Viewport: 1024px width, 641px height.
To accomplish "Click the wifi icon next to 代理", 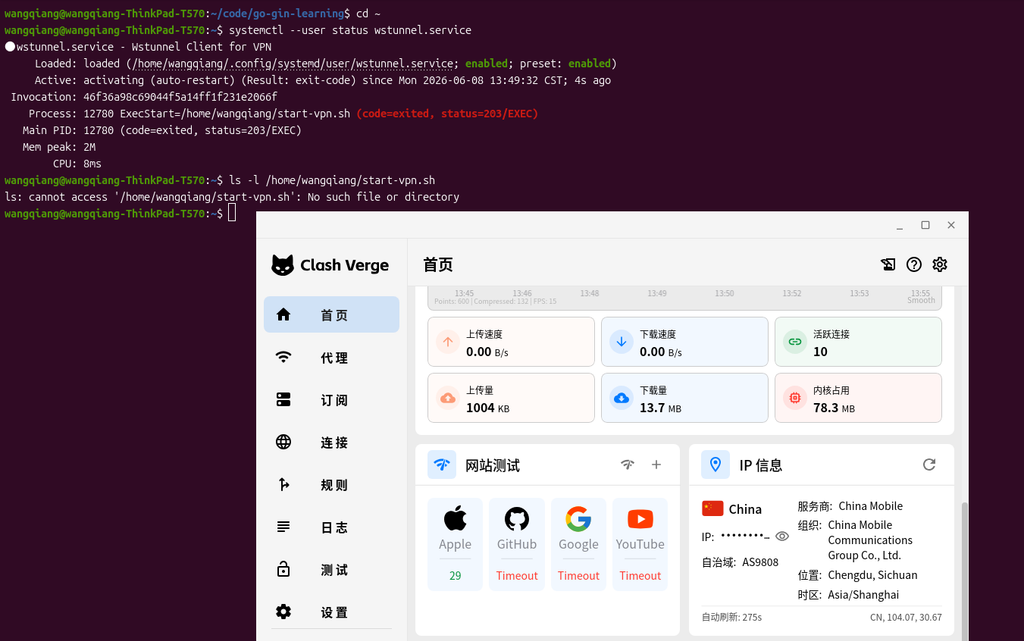I will pyautogui.click(x=283, y=357).
